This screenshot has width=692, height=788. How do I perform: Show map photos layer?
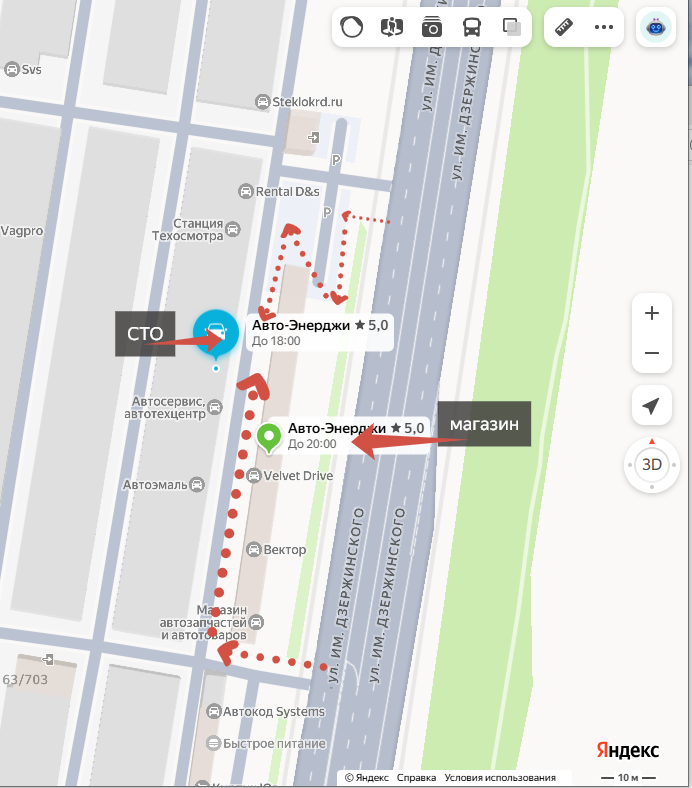point(432,27)
